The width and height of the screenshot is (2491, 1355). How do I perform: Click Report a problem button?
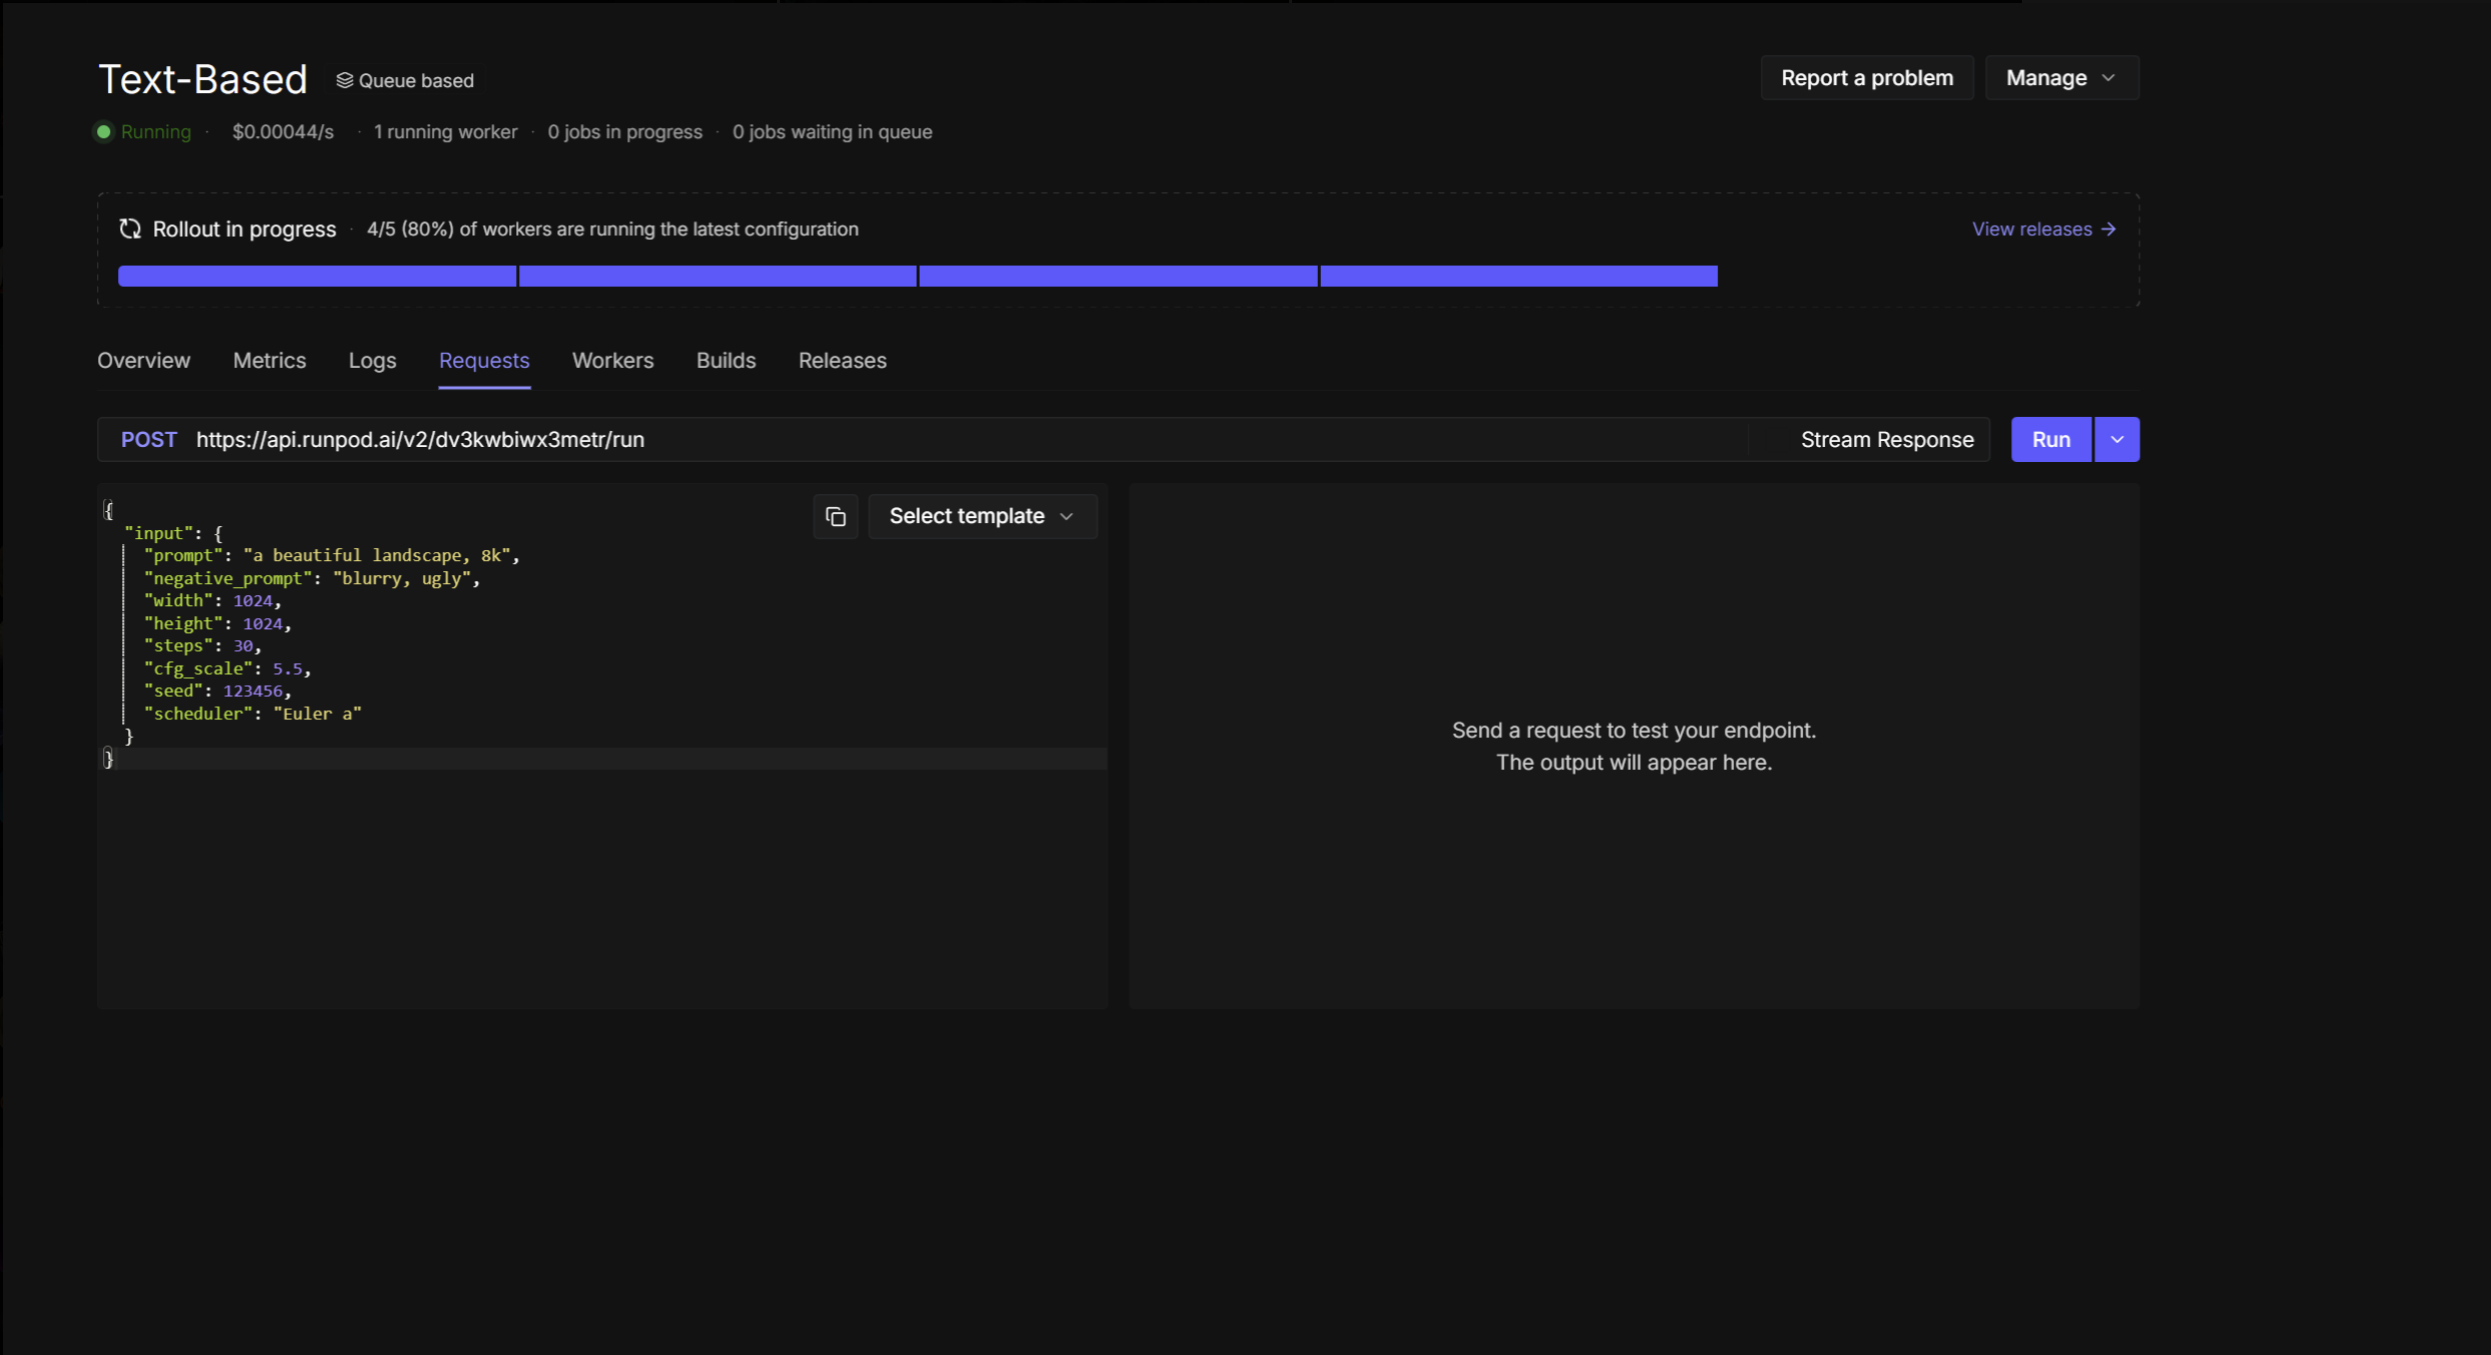click(1866, 78)
